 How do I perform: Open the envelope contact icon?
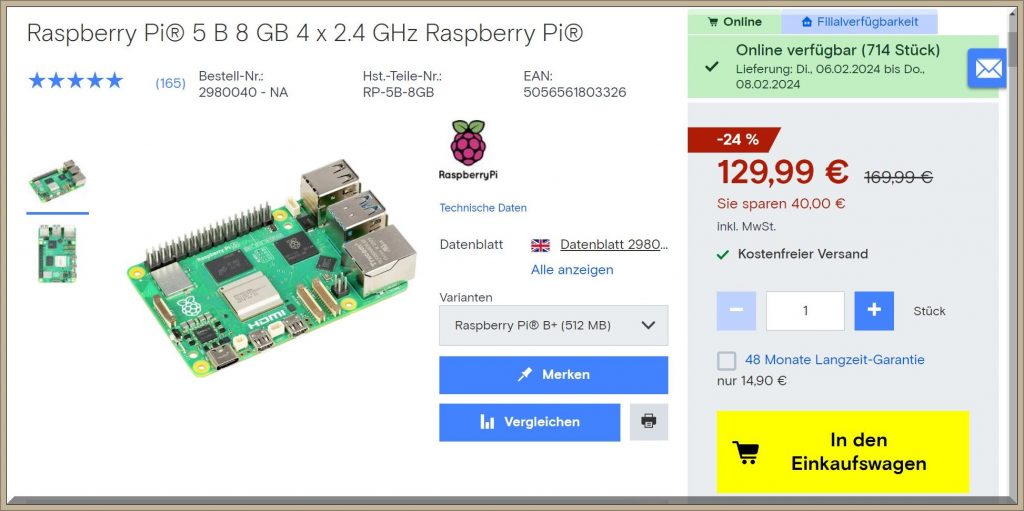(x=988, y=68)
